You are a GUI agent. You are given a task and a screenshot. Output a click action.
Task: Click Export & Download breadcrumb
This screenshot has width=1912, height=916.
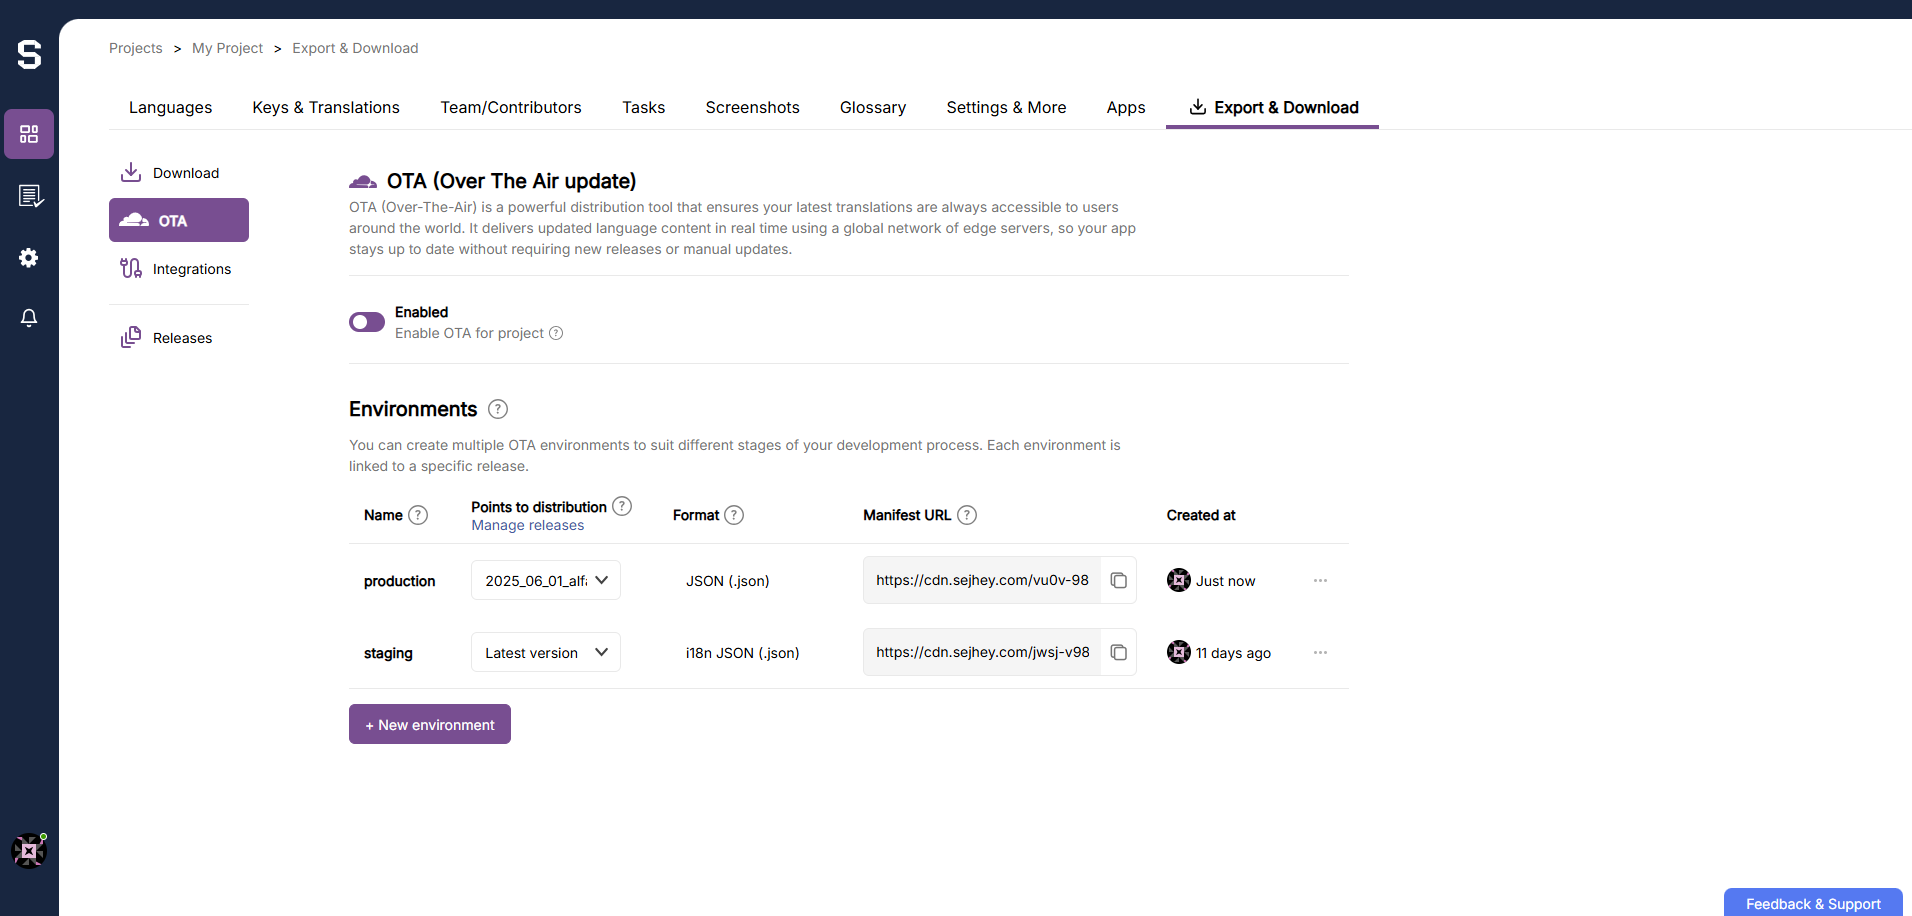pos(355,48)
